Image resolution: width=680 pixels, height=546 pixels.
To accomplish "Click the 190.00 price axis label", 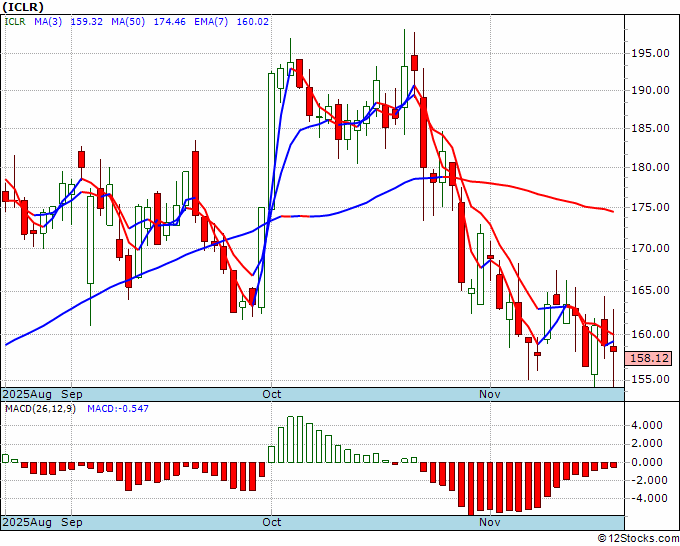I will (x=649, y=90).
